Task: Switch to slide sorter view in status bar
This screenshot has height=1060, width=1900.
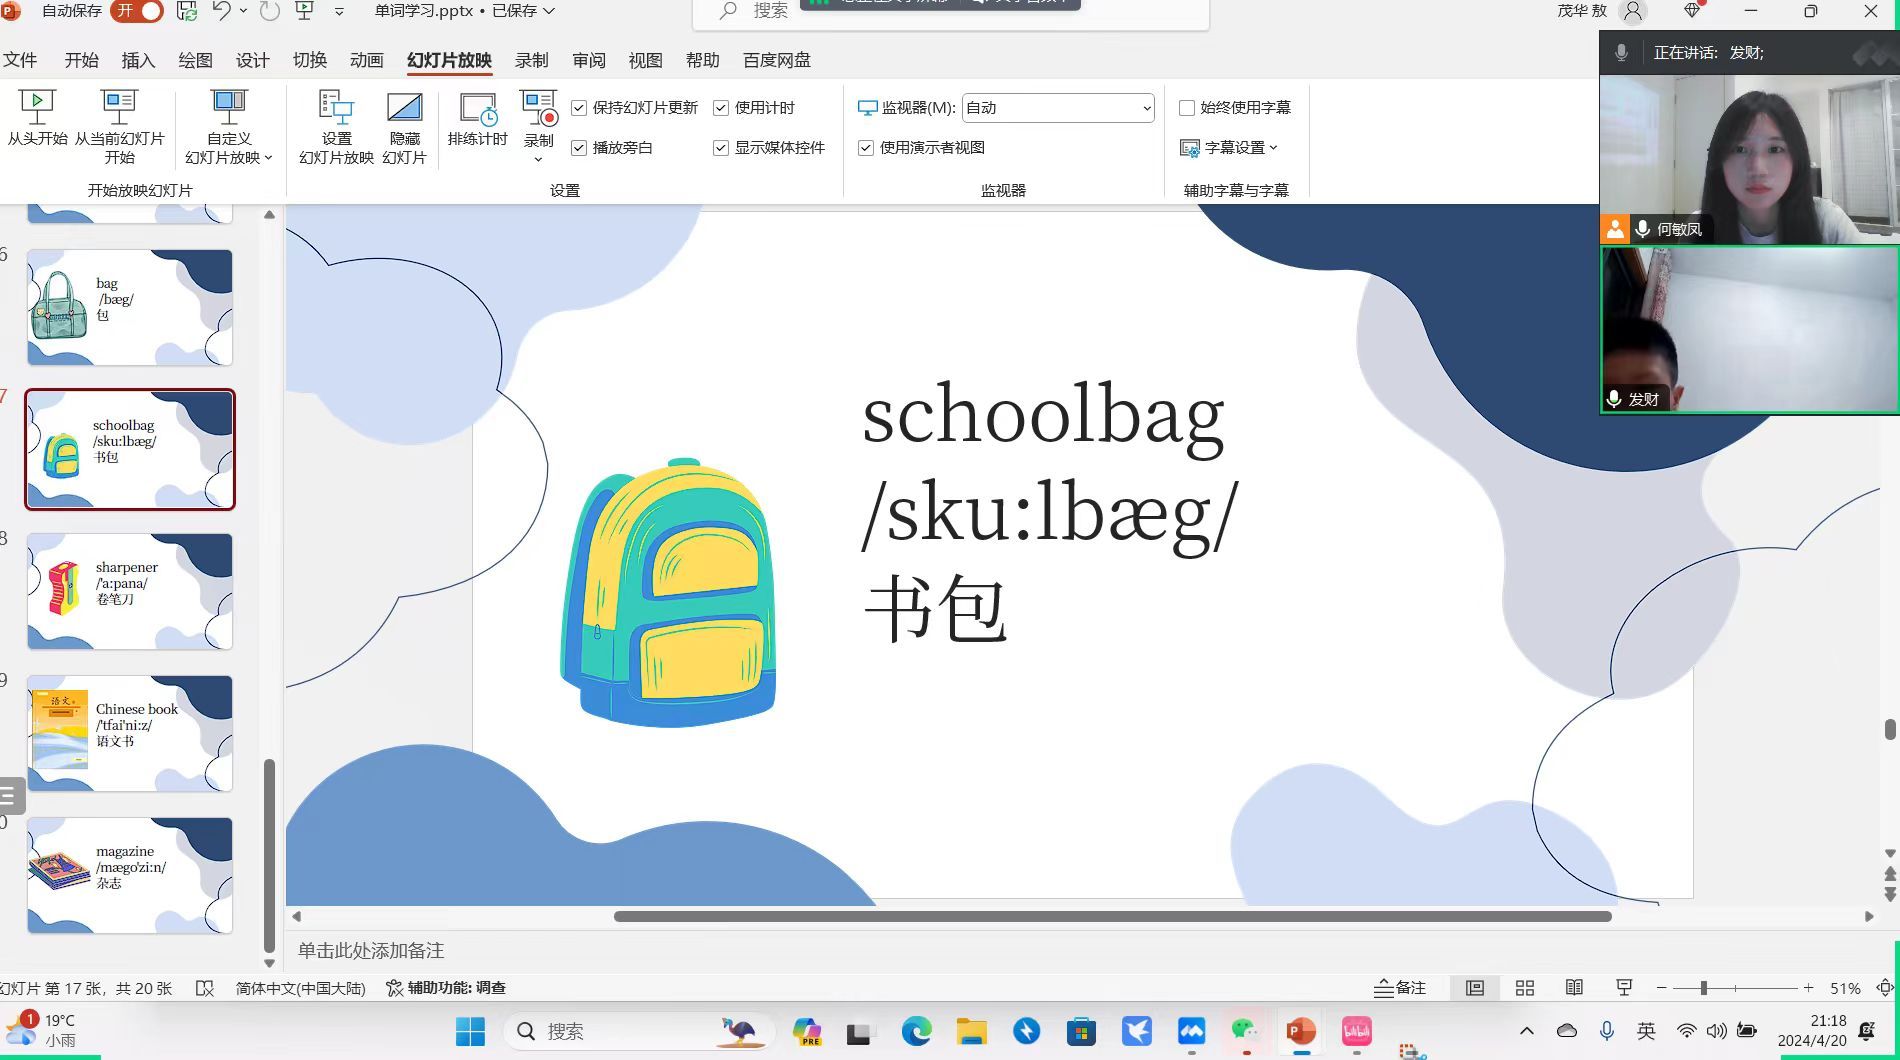Action: point(1525,988)
